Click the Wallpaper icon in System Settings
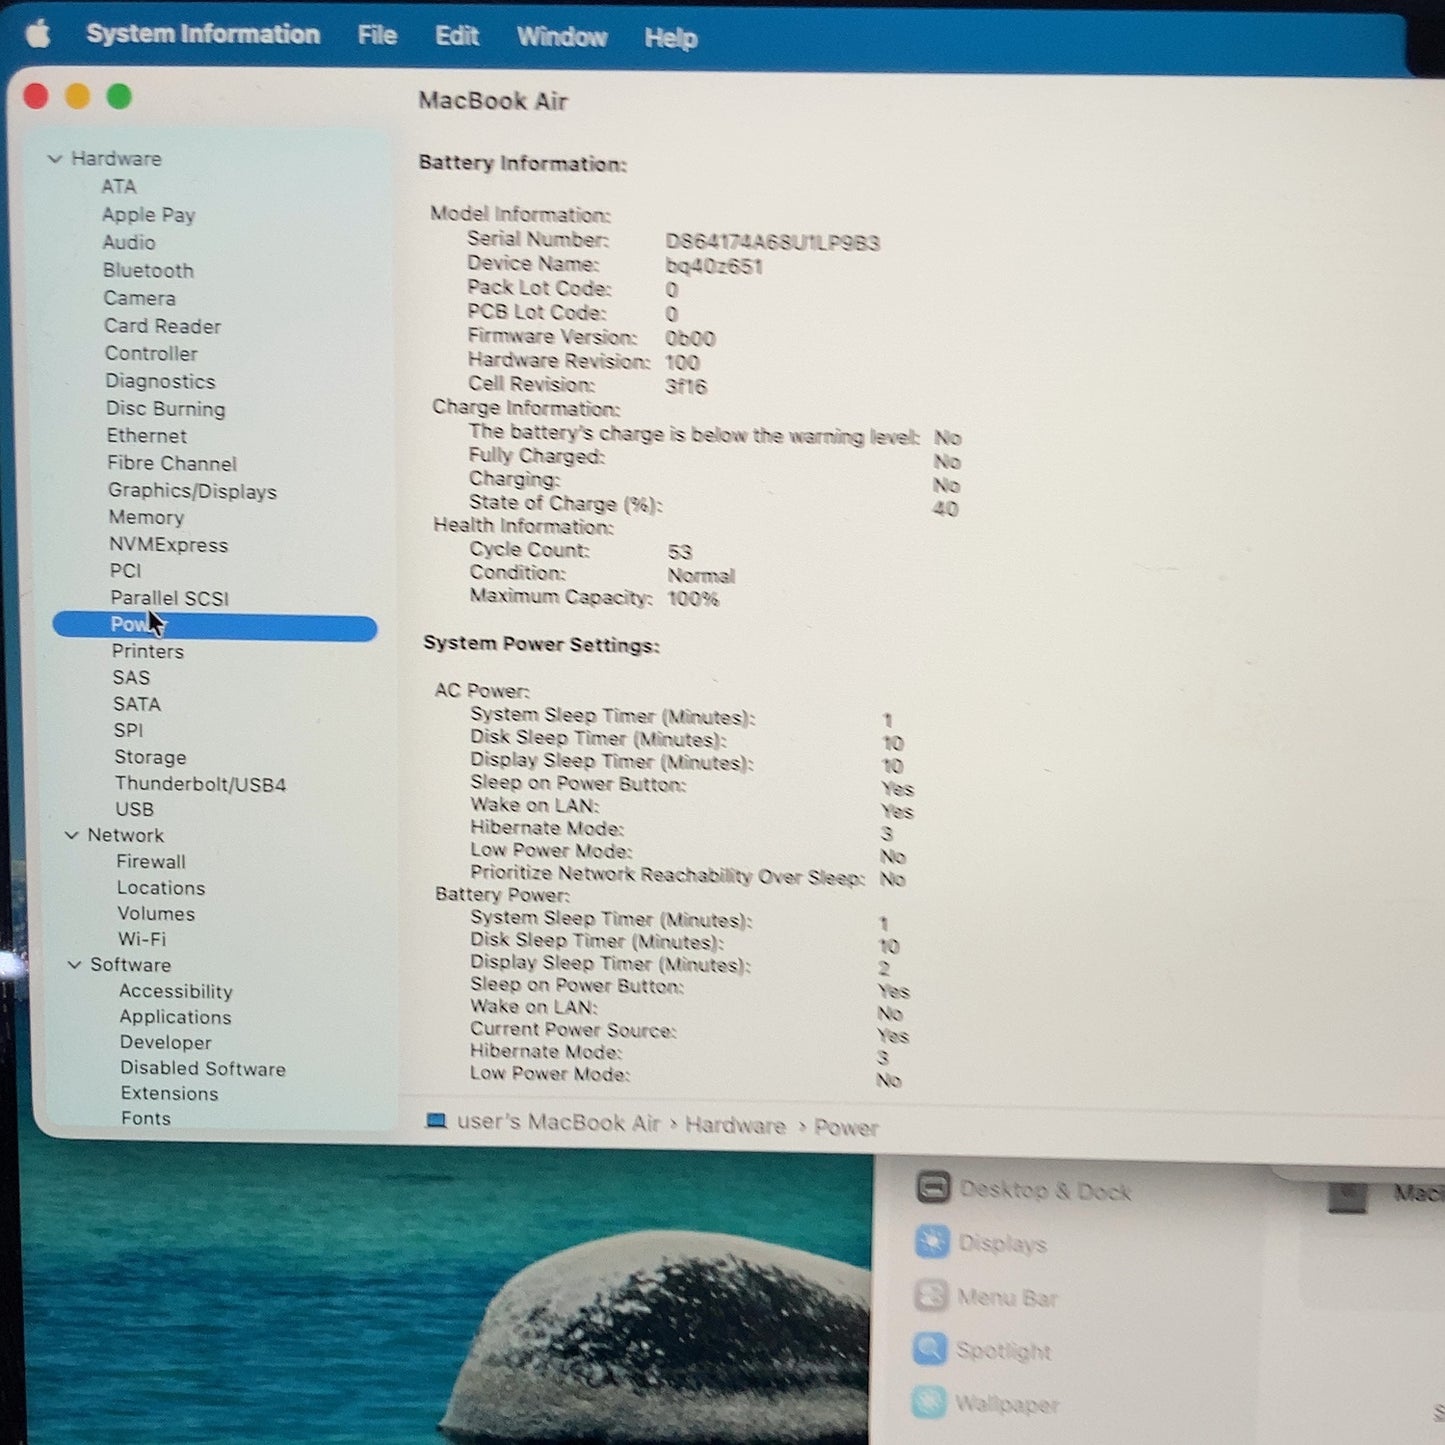The width and height of the screenshot is (1445, 1445). point(929,1402)
